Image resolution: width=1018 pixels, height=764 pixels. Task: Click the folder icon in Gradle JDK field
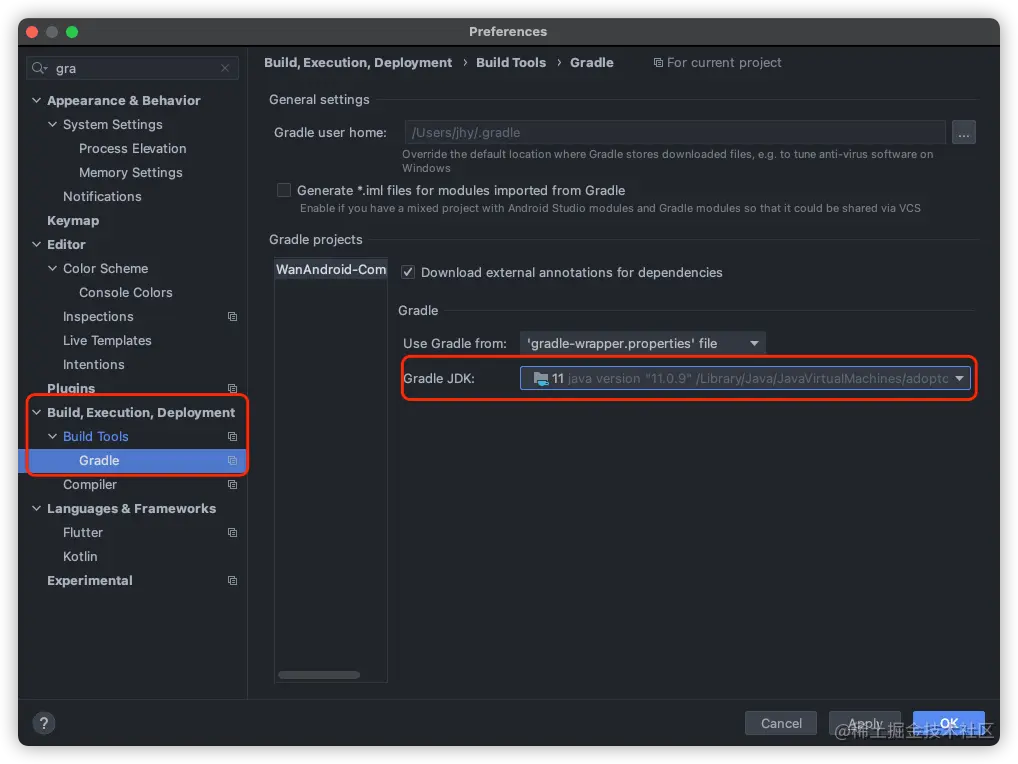coord(540,378)
